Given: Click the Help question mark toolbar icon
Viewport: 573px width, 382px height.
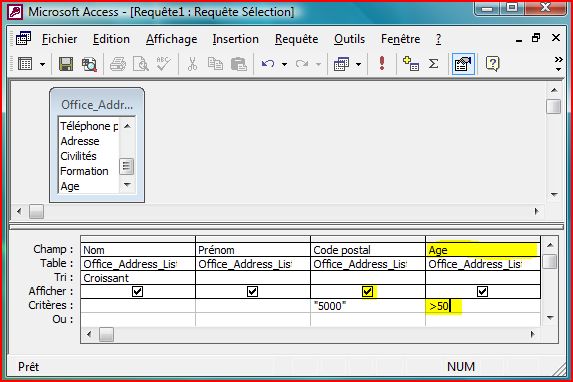Looking at the screenshot, I should click(492, 64).
